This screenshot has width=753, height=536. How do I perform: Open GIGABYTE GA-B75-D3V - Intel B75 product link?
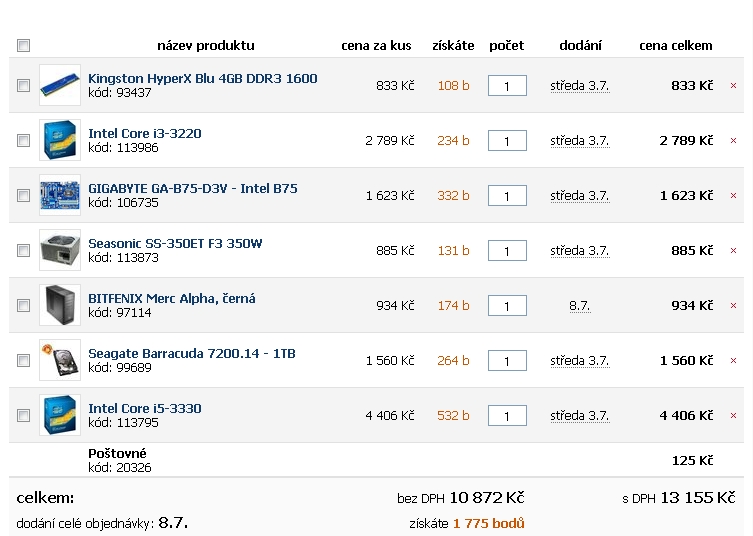pos(193,188)
